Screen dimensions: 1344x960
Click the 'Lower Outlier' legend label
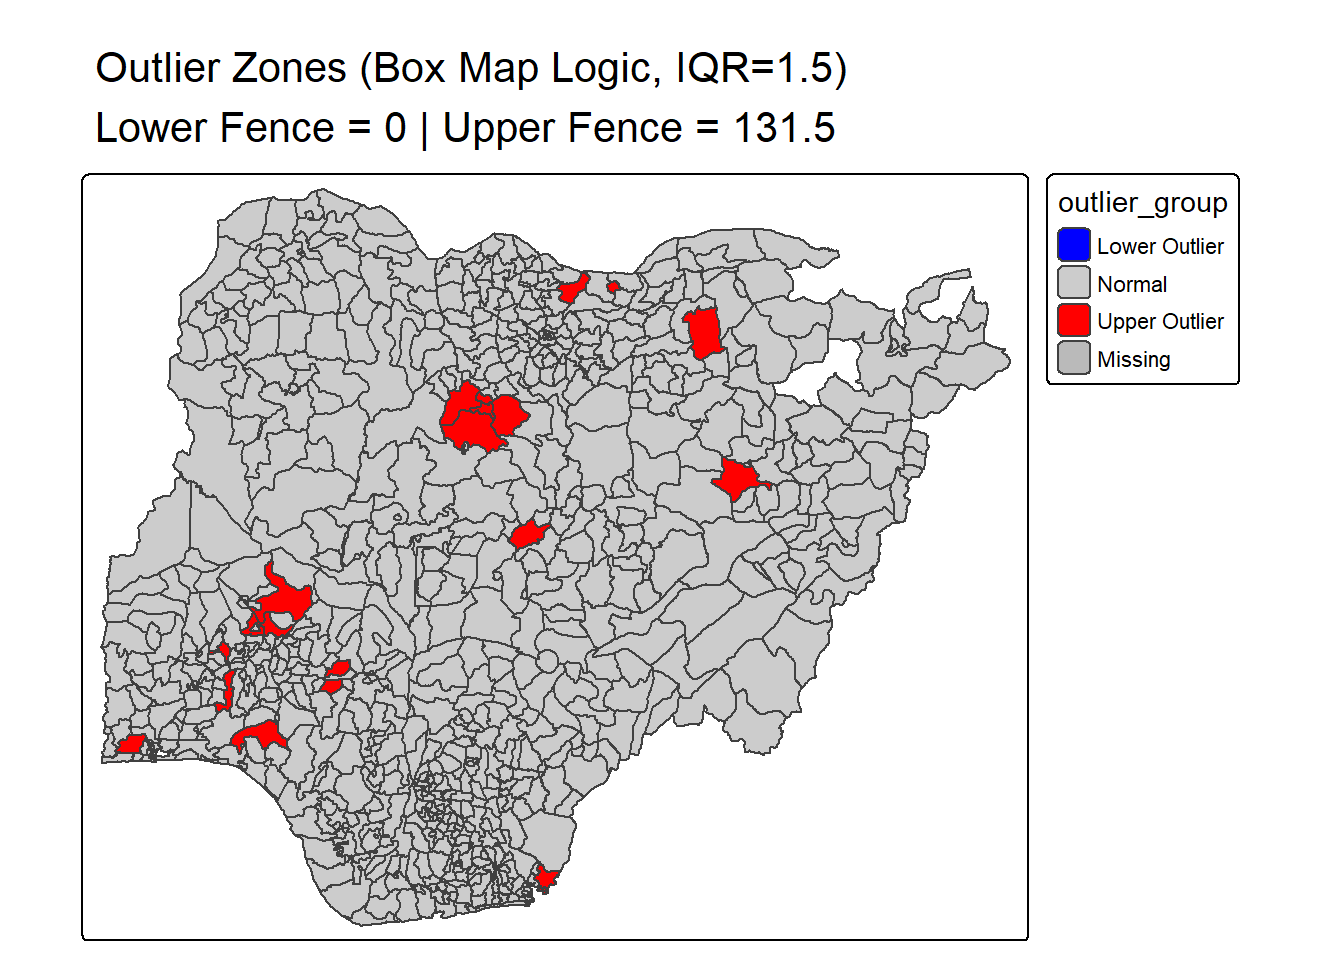point(1159,246)
